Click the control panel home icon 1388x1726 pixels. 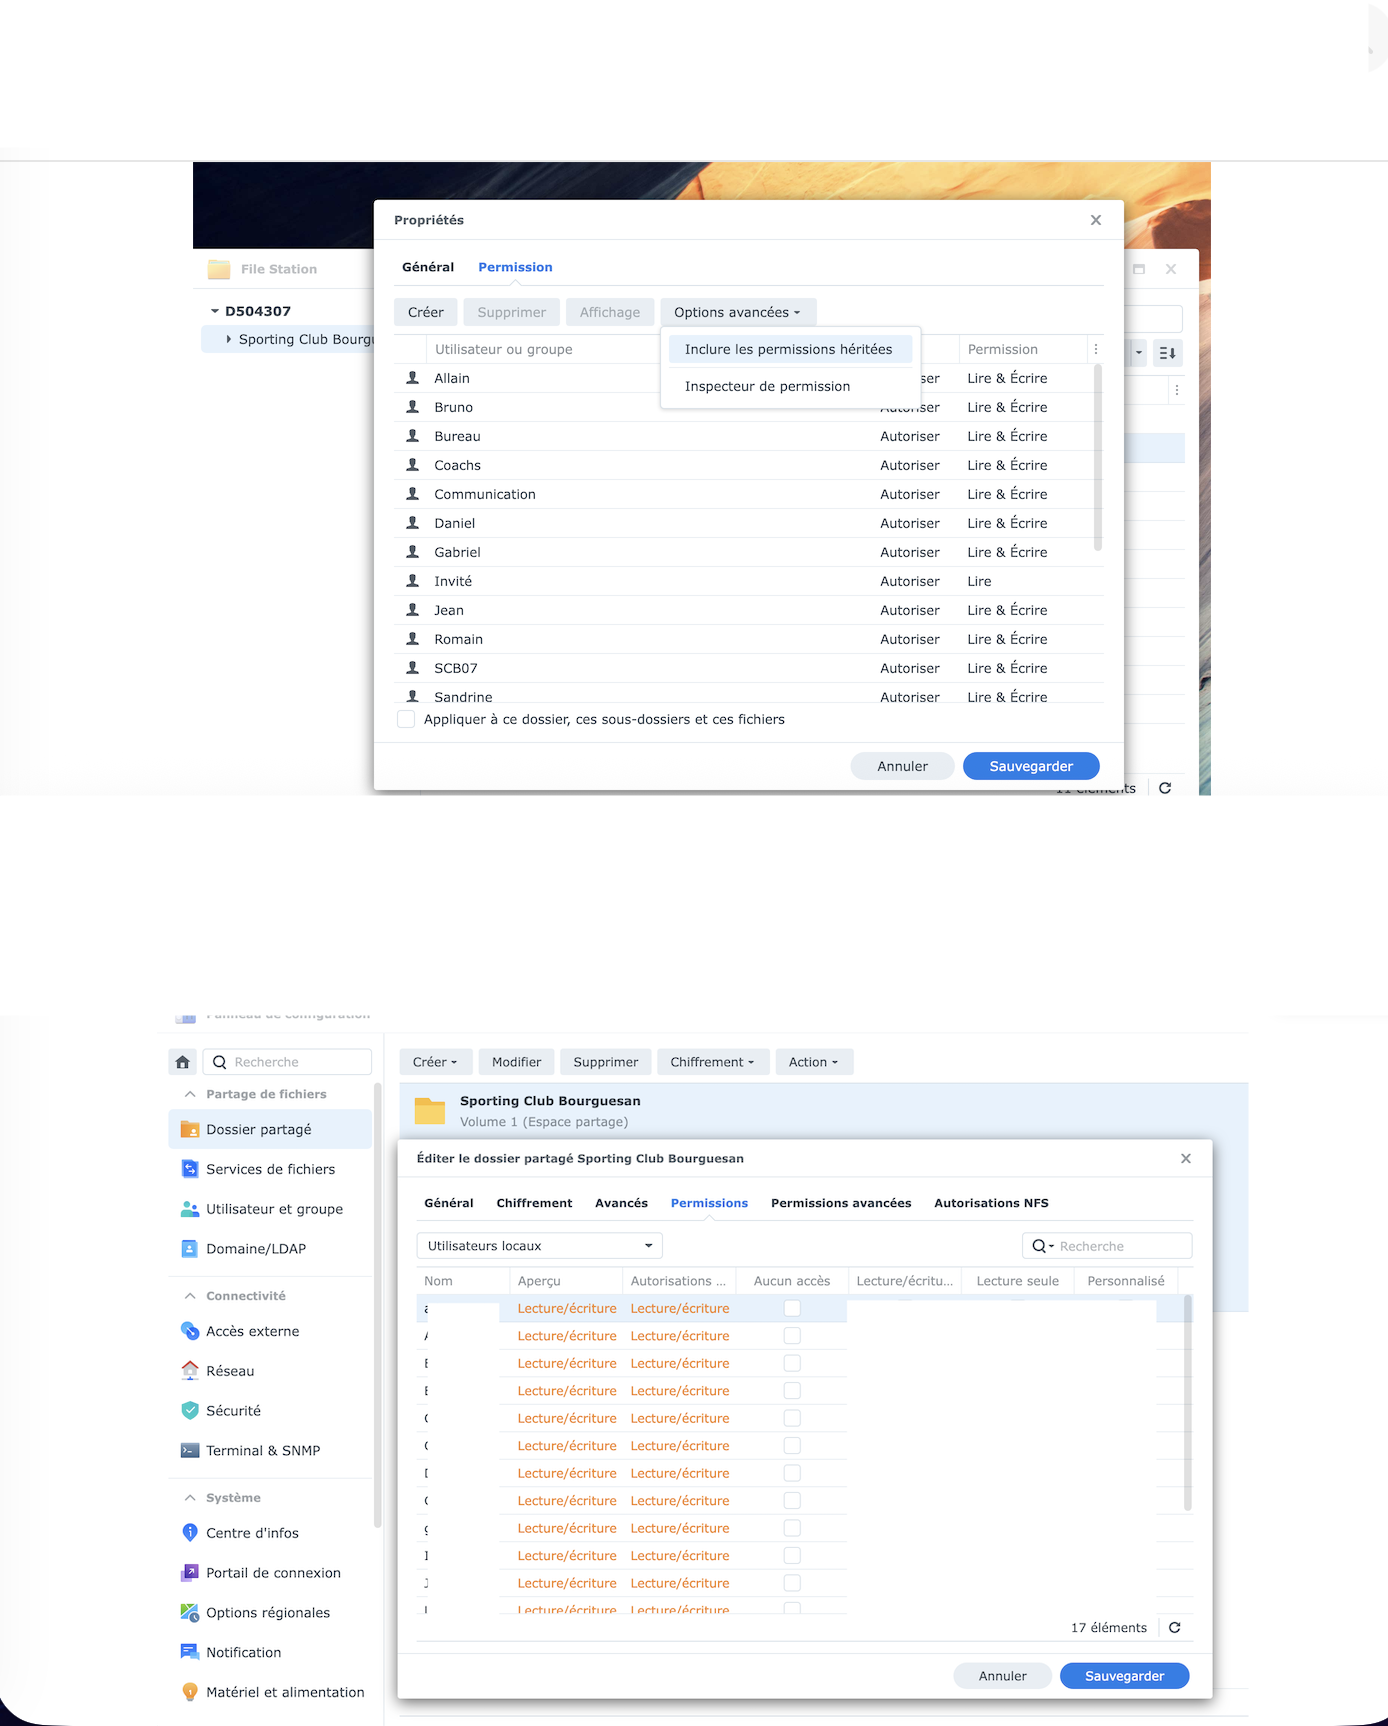pyautogui.click(x=183, y=1062)
